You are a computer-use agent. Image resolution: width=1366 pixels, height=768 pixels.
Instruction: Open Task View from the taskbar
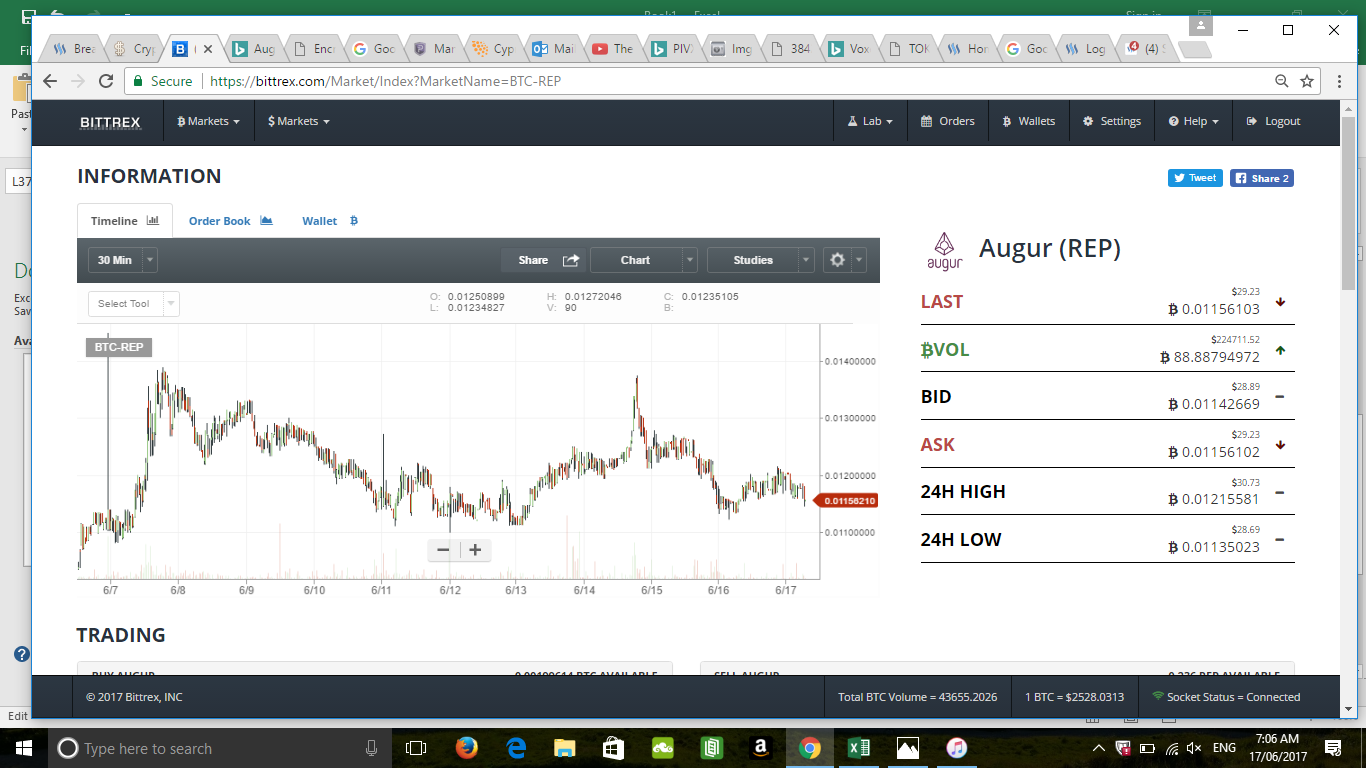pos(416,748)
